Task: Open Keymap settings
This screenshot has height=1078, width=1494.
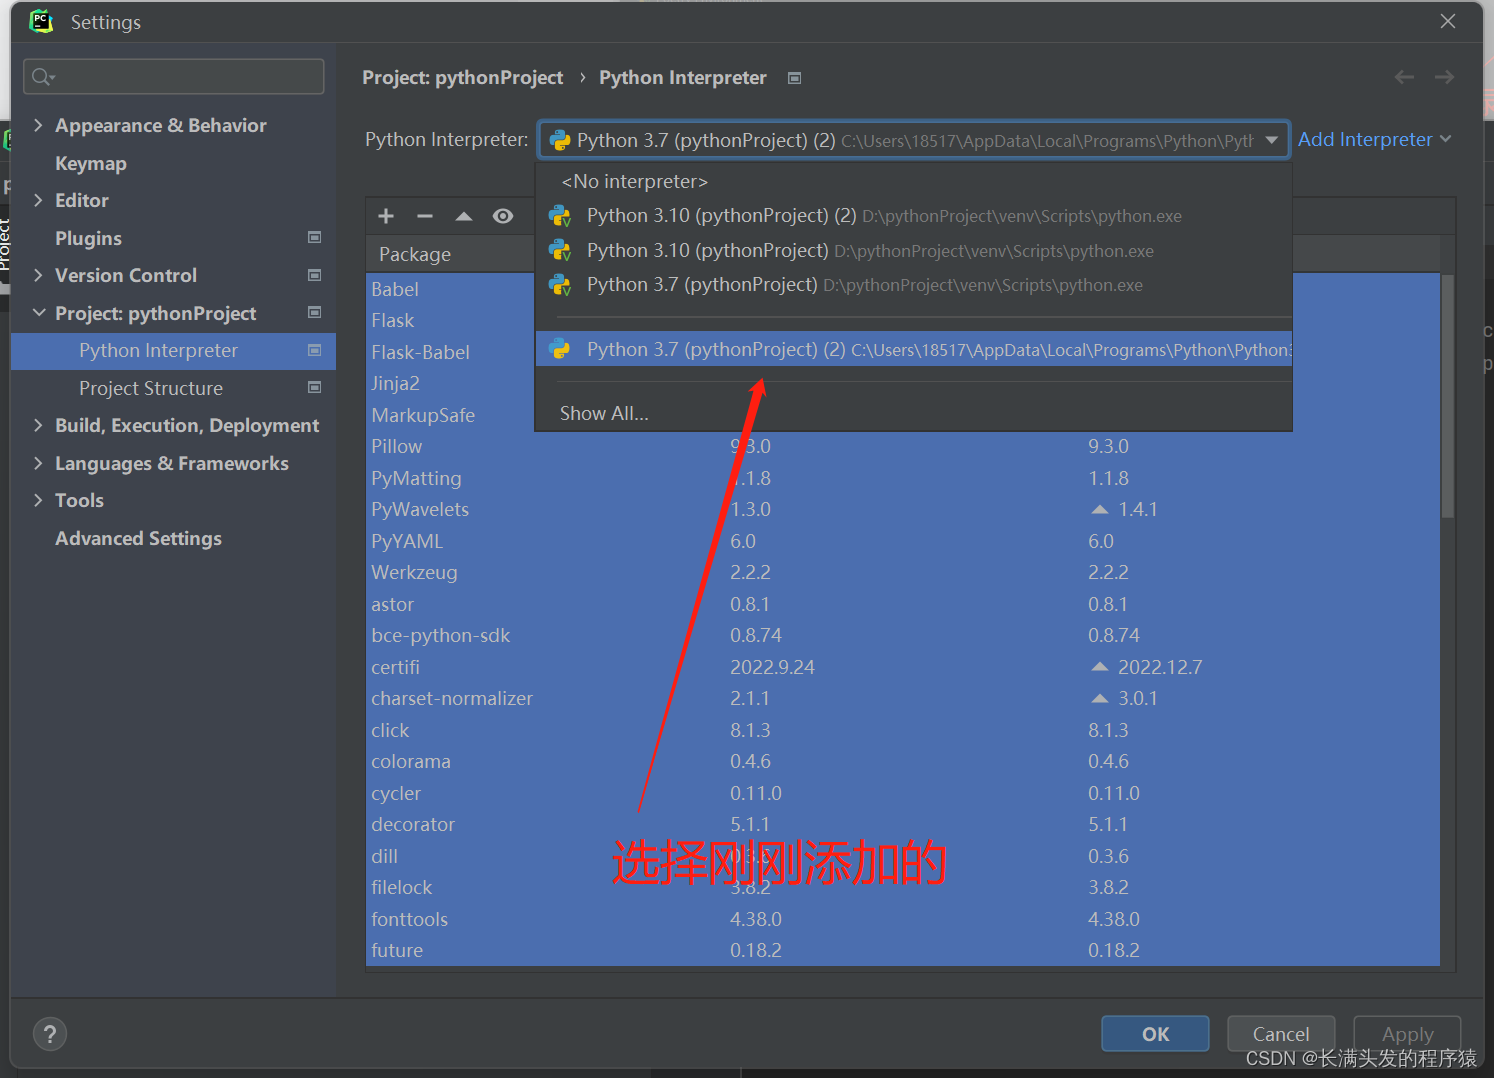Action: point(91,163)
